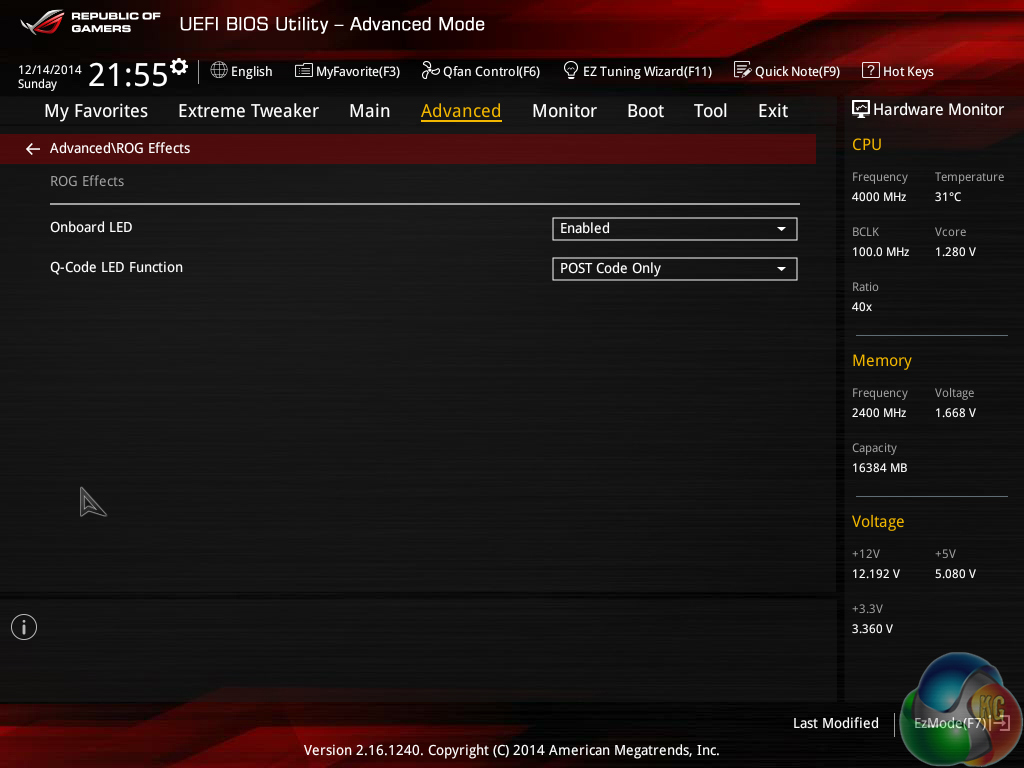This screenshot has height=768, width=1024.
Task: Launch Qfan Control(F6) label
Action: click(x=491, y=71)
